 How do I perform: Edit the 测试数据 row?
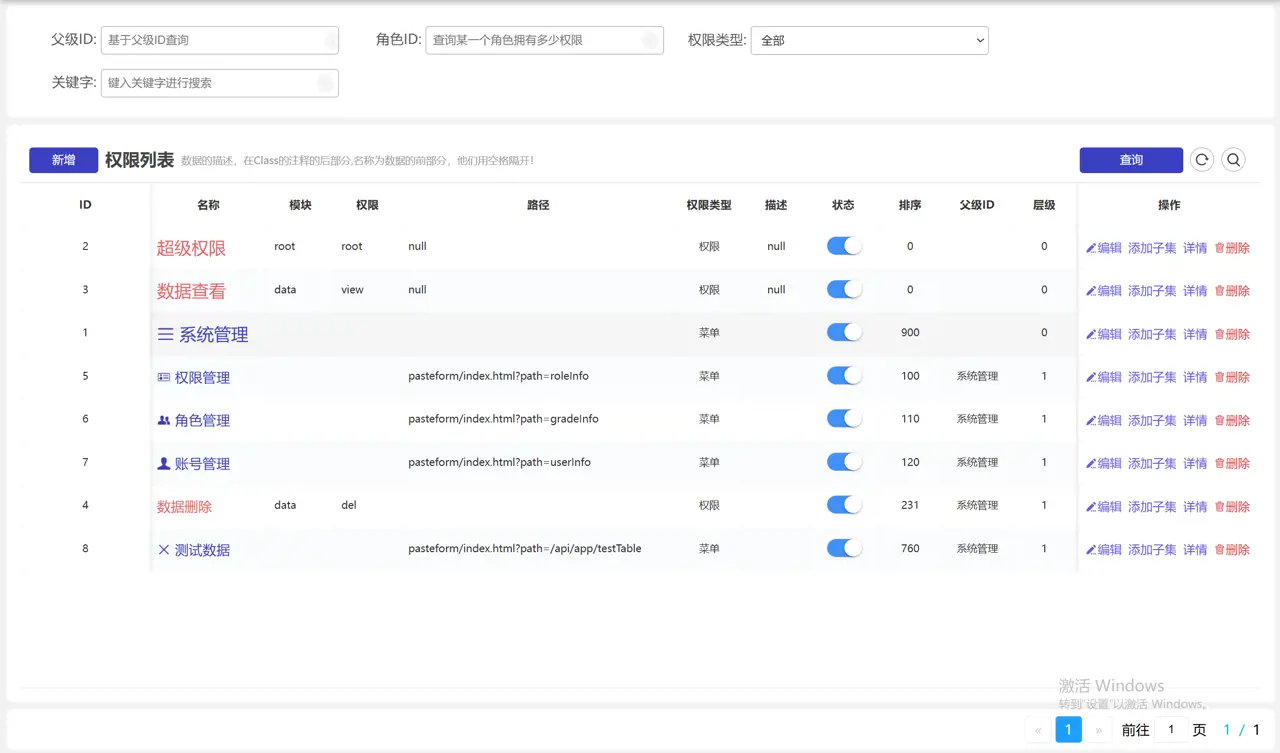(x=1104, y=550)
